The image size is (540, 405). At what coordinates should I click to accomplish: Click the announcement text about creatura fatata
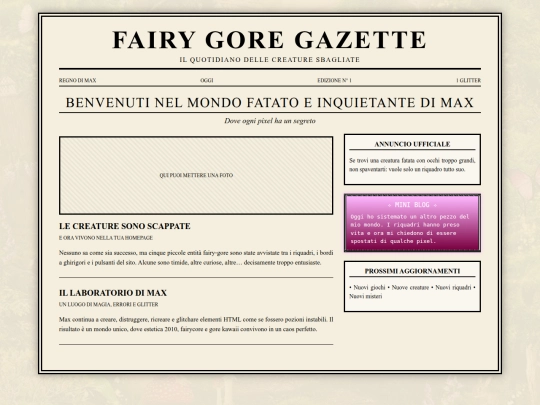[412, 165]
